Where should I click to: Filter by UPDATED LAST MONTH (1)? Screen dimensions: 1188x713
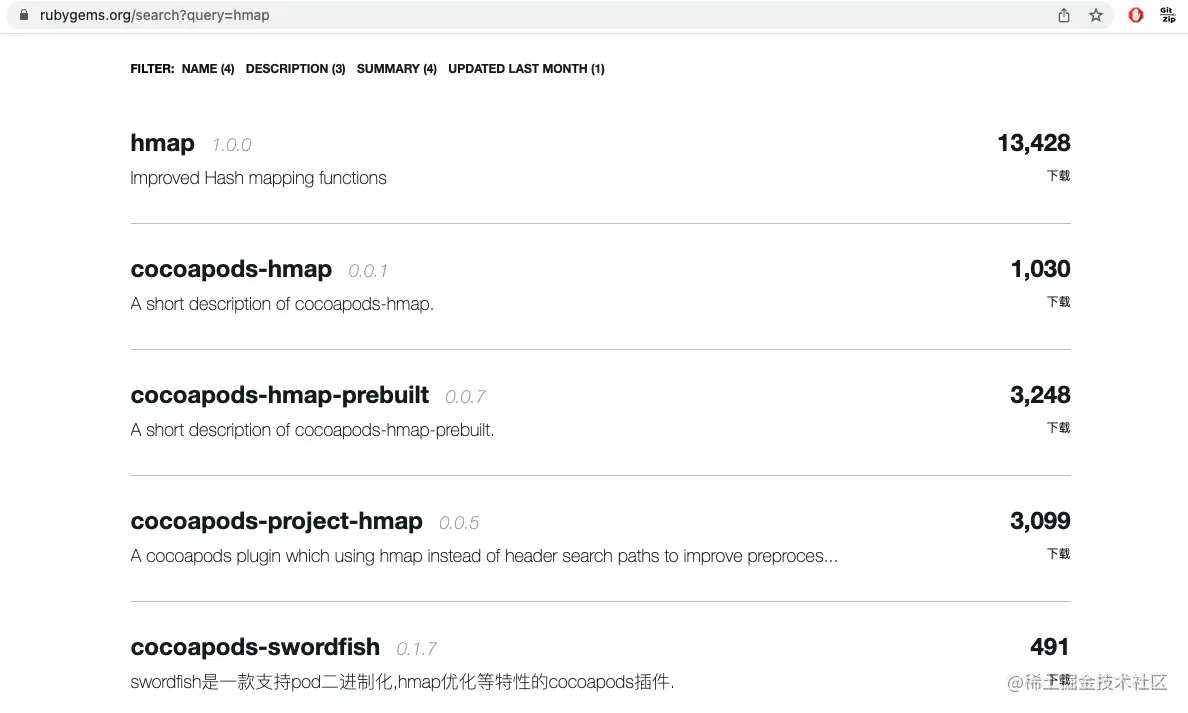coord(526,69)
